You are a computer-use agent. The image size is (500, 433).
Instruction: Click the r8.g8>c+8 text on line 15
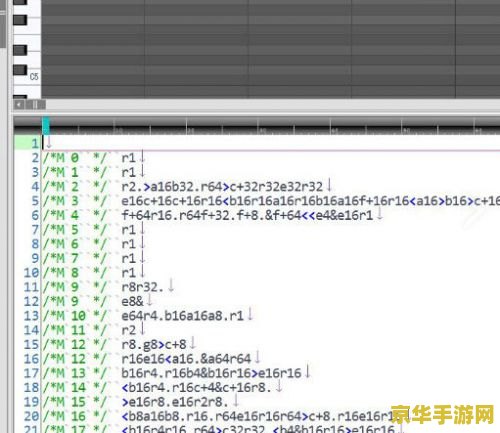coord(154,344)
